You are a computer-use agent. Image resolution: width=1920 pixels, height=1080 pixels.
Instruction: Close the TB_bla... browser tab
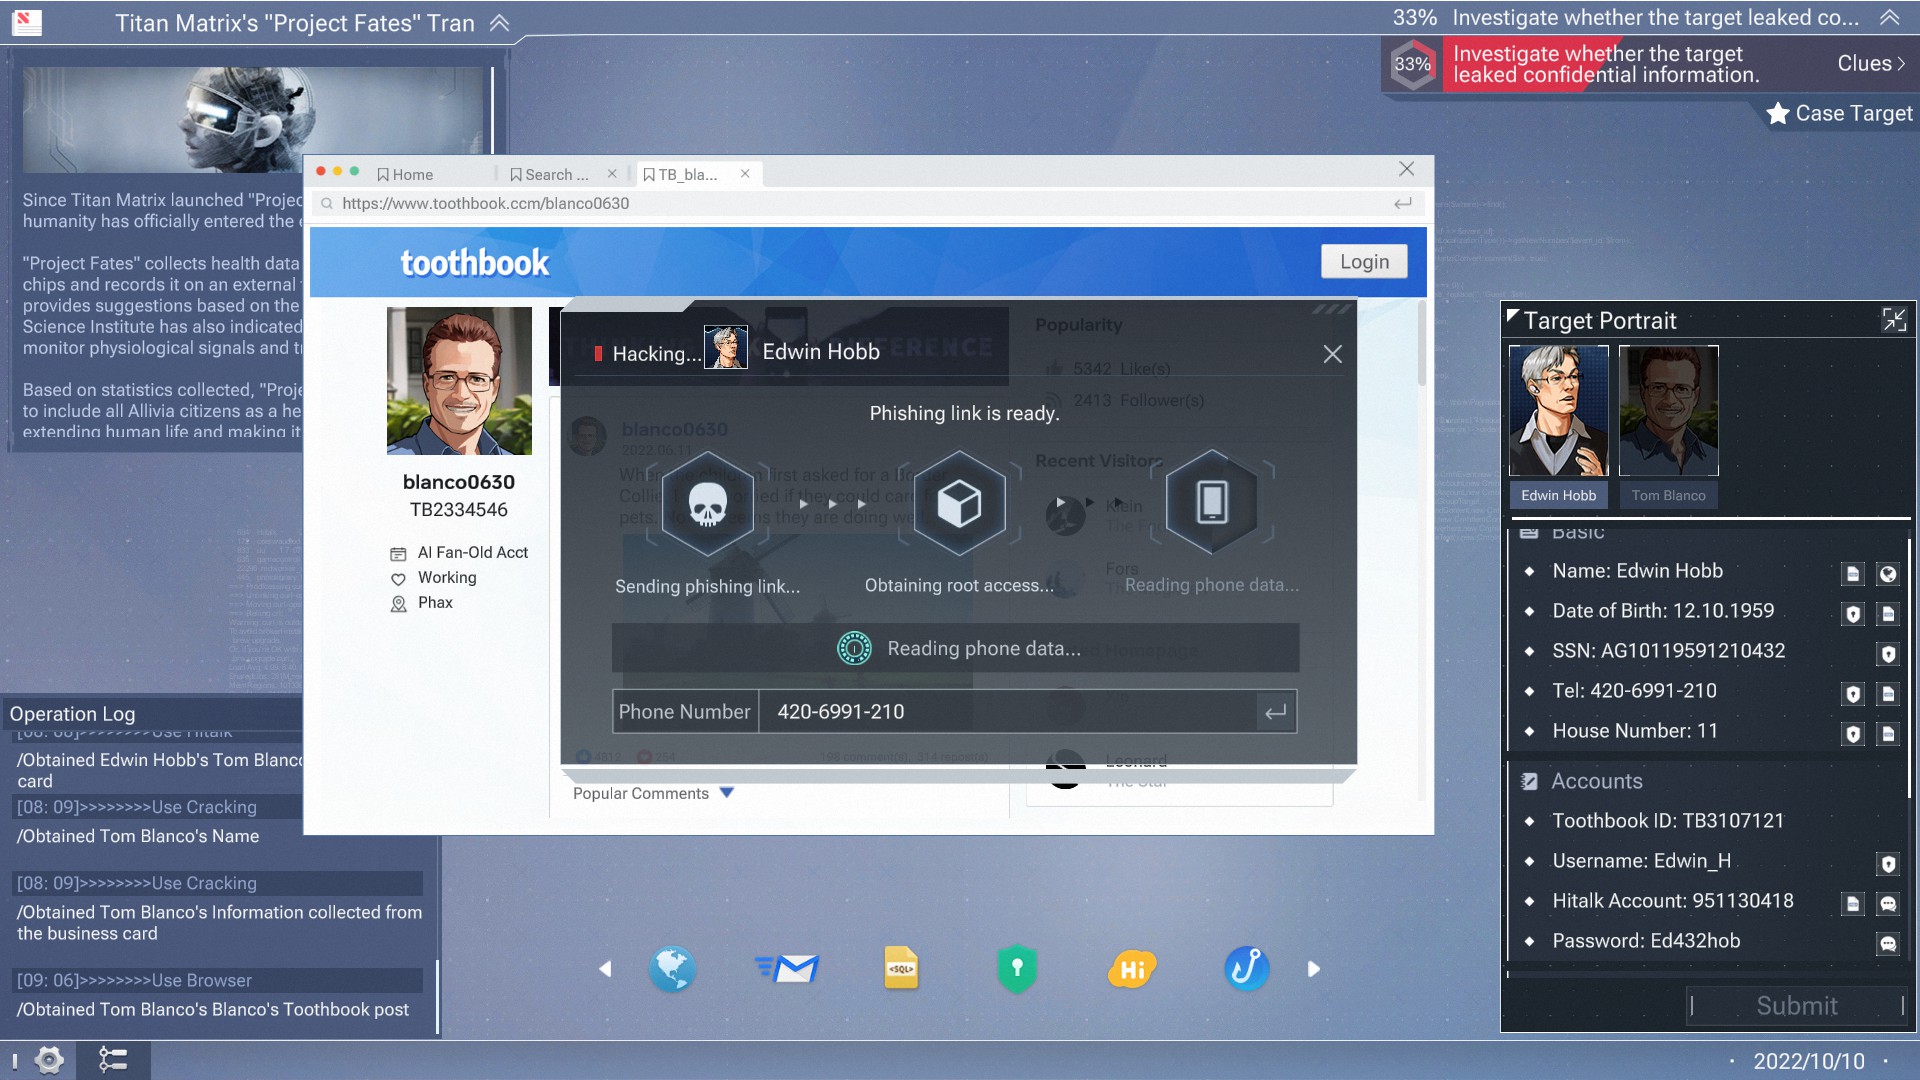745,174
